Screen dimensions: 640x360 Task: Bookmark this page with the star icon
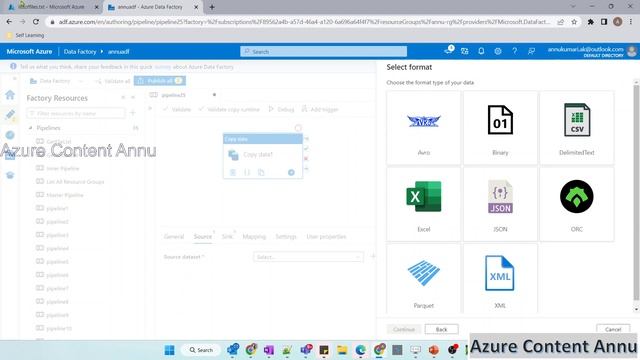coord(574,22)
